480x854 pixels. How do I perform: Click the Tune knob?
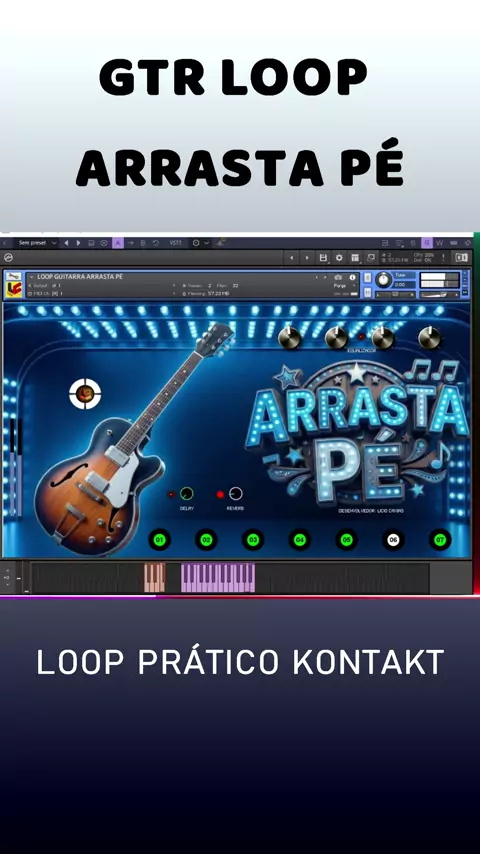(384, 280)
